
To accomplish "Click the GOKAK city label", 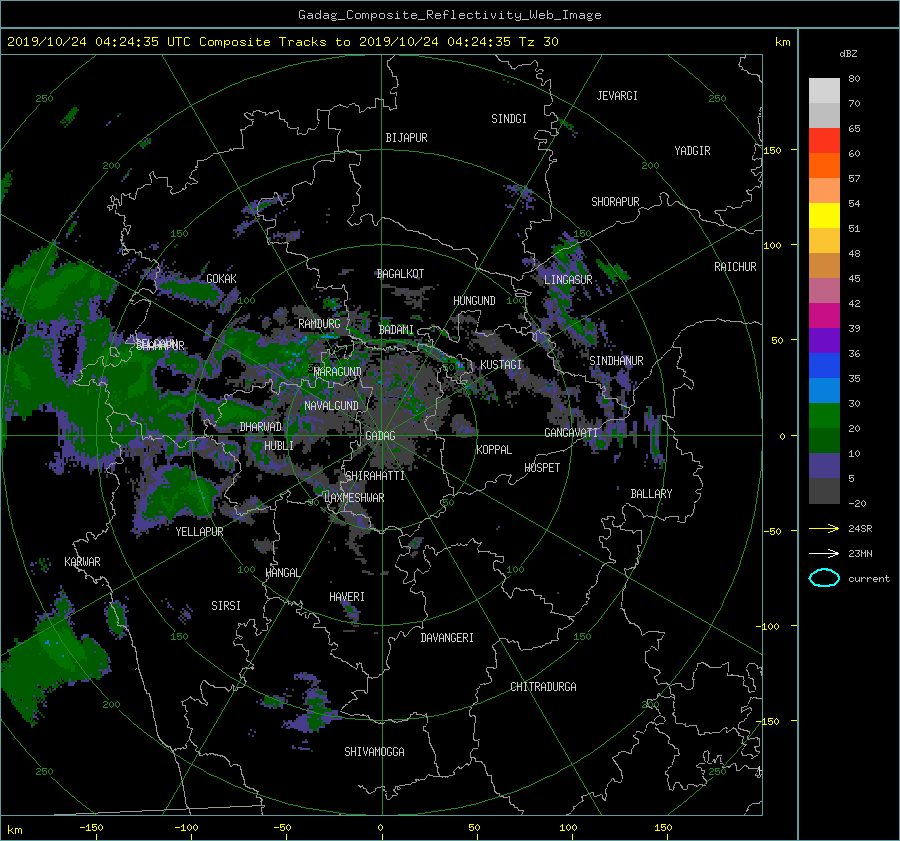I will click(x=222, y=279).
